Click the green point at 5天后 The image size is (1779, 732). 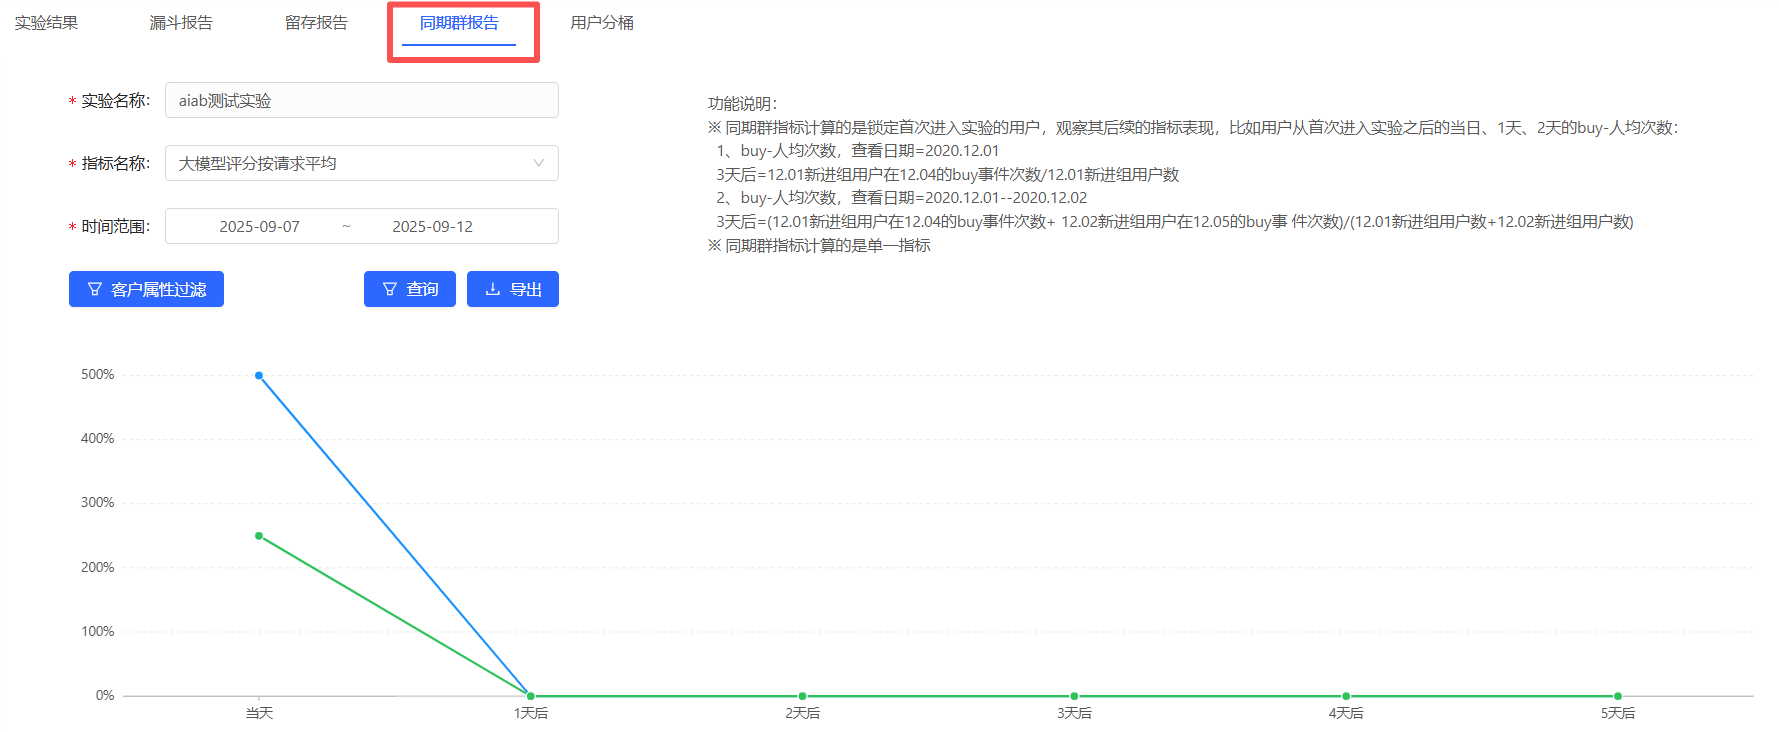click(x=1618, y=696)
